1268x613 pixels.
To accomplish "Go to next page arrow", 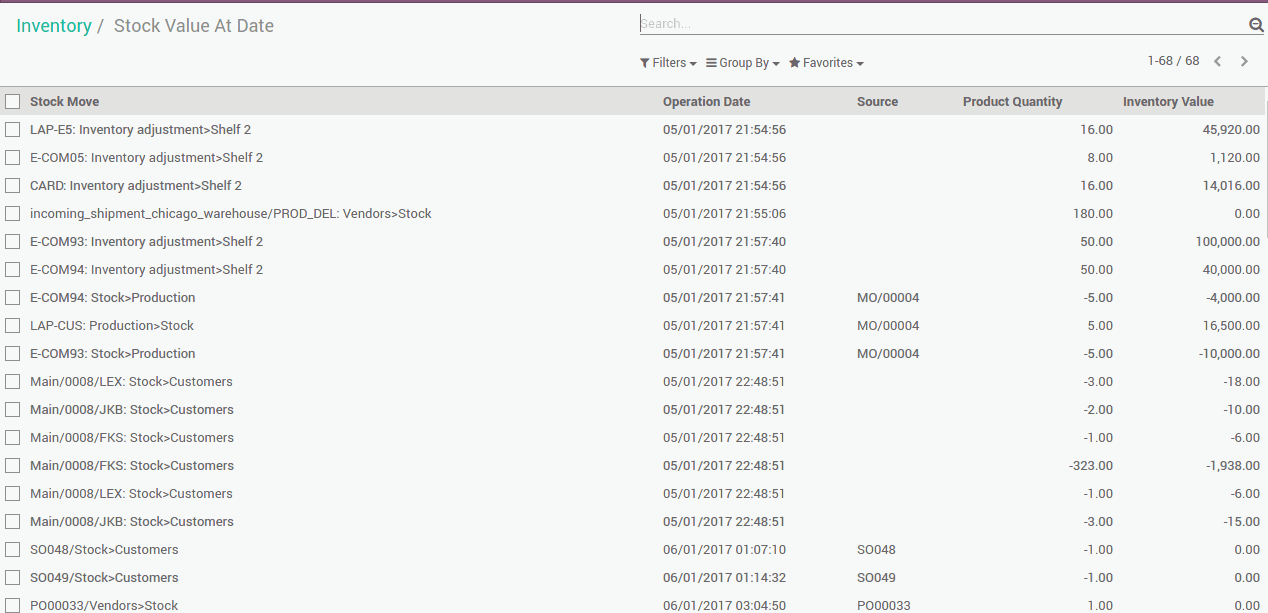I will (1244, 62).
